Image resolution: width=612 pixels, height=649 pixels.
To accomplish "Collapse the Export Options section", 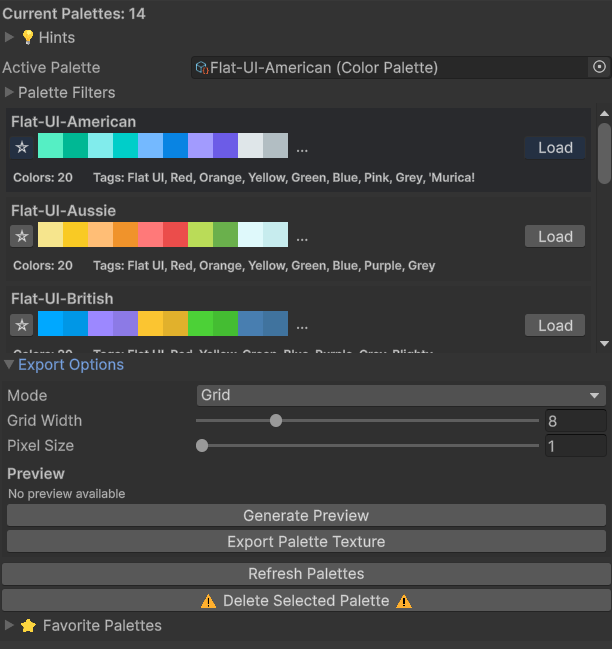I will [9, 364].
